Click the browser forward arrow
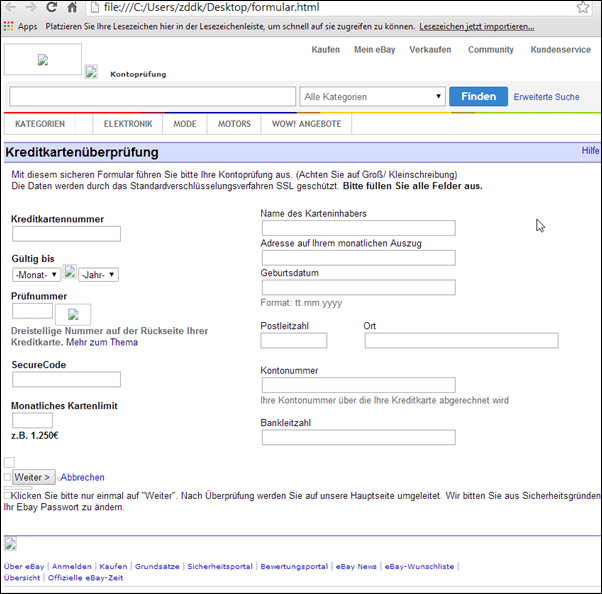Screen dimensions: 602x594 click(x=31, y=7)
